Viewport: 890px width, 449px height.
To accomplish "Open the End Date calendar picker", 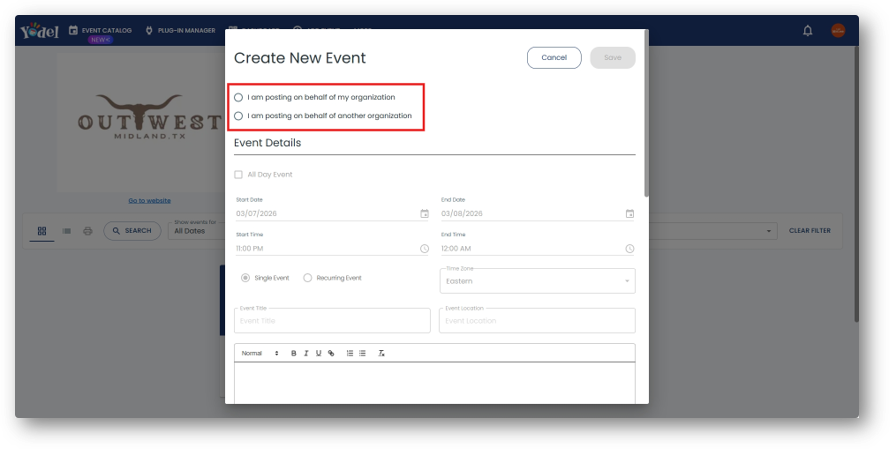I will 629,214.
